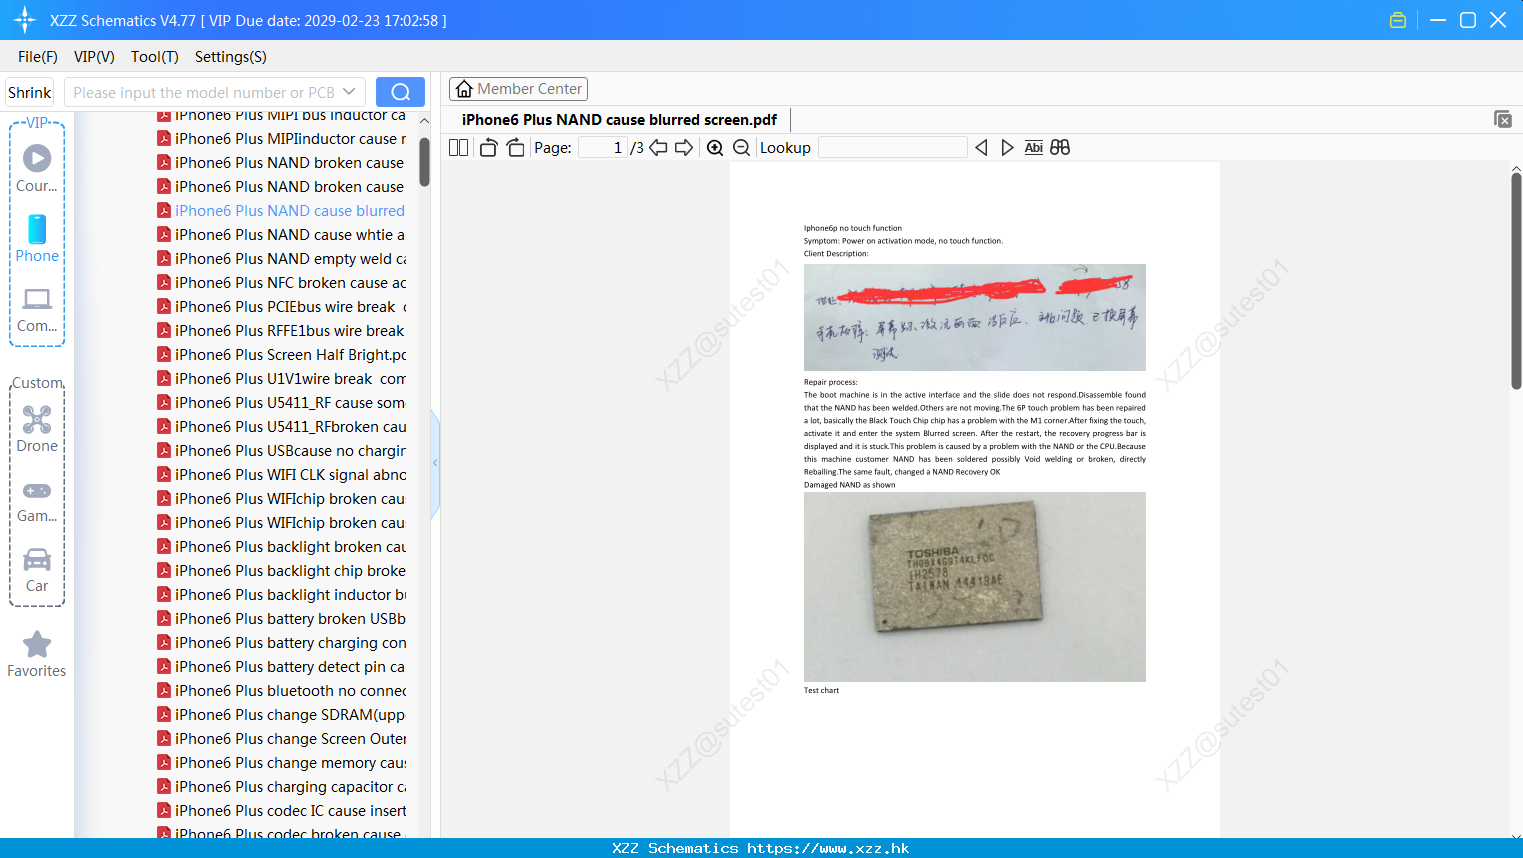The width and height of the screenshot is (1523, 858).
Task: Click the page number field
Action: (x=602, y=148)
